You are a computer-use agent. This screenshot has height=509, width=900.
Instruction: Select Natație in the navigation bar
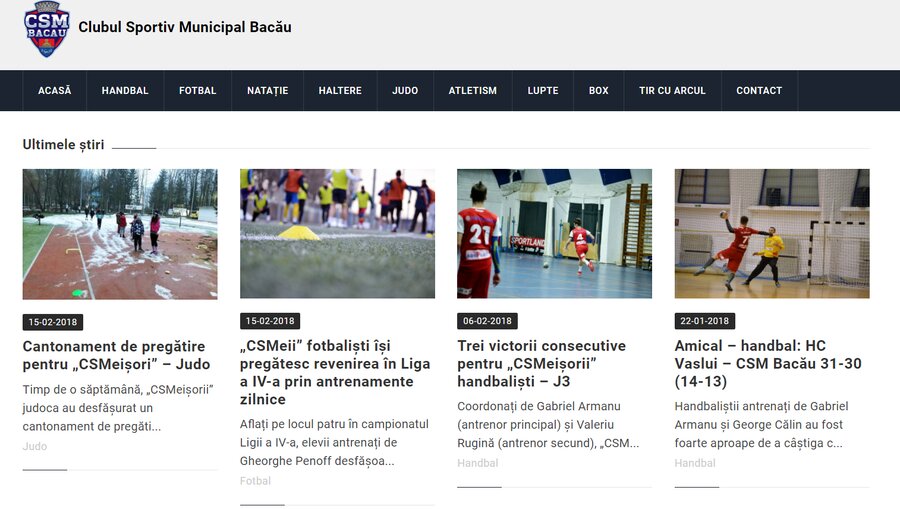267,91
